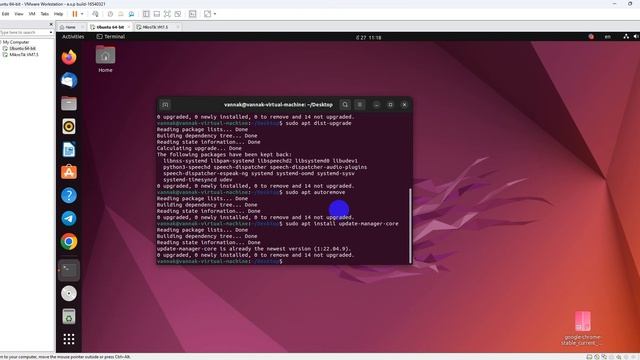Close the Ubuntu 64-bit tab
640x360 pixels.
click(129, 27)
